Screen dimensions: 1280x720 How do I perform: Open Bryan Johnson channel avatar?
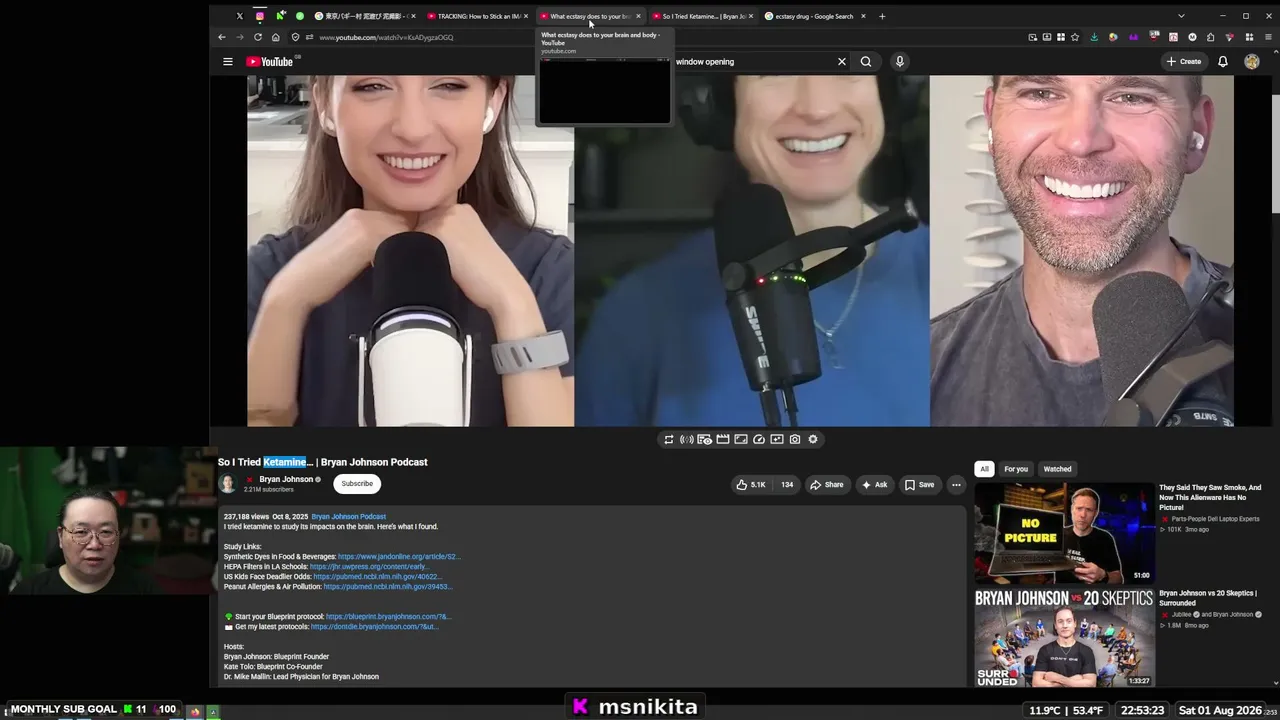[x=228, y=484]
